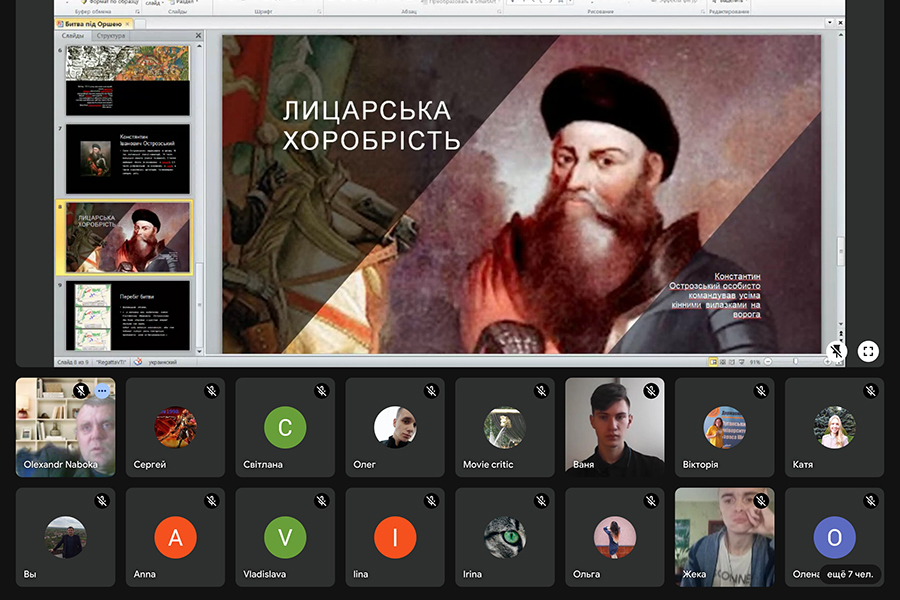This screenshot has height=600, width=900.
Task: Click thumbnail panel scroll down arrow
Action: coord(199,351)
